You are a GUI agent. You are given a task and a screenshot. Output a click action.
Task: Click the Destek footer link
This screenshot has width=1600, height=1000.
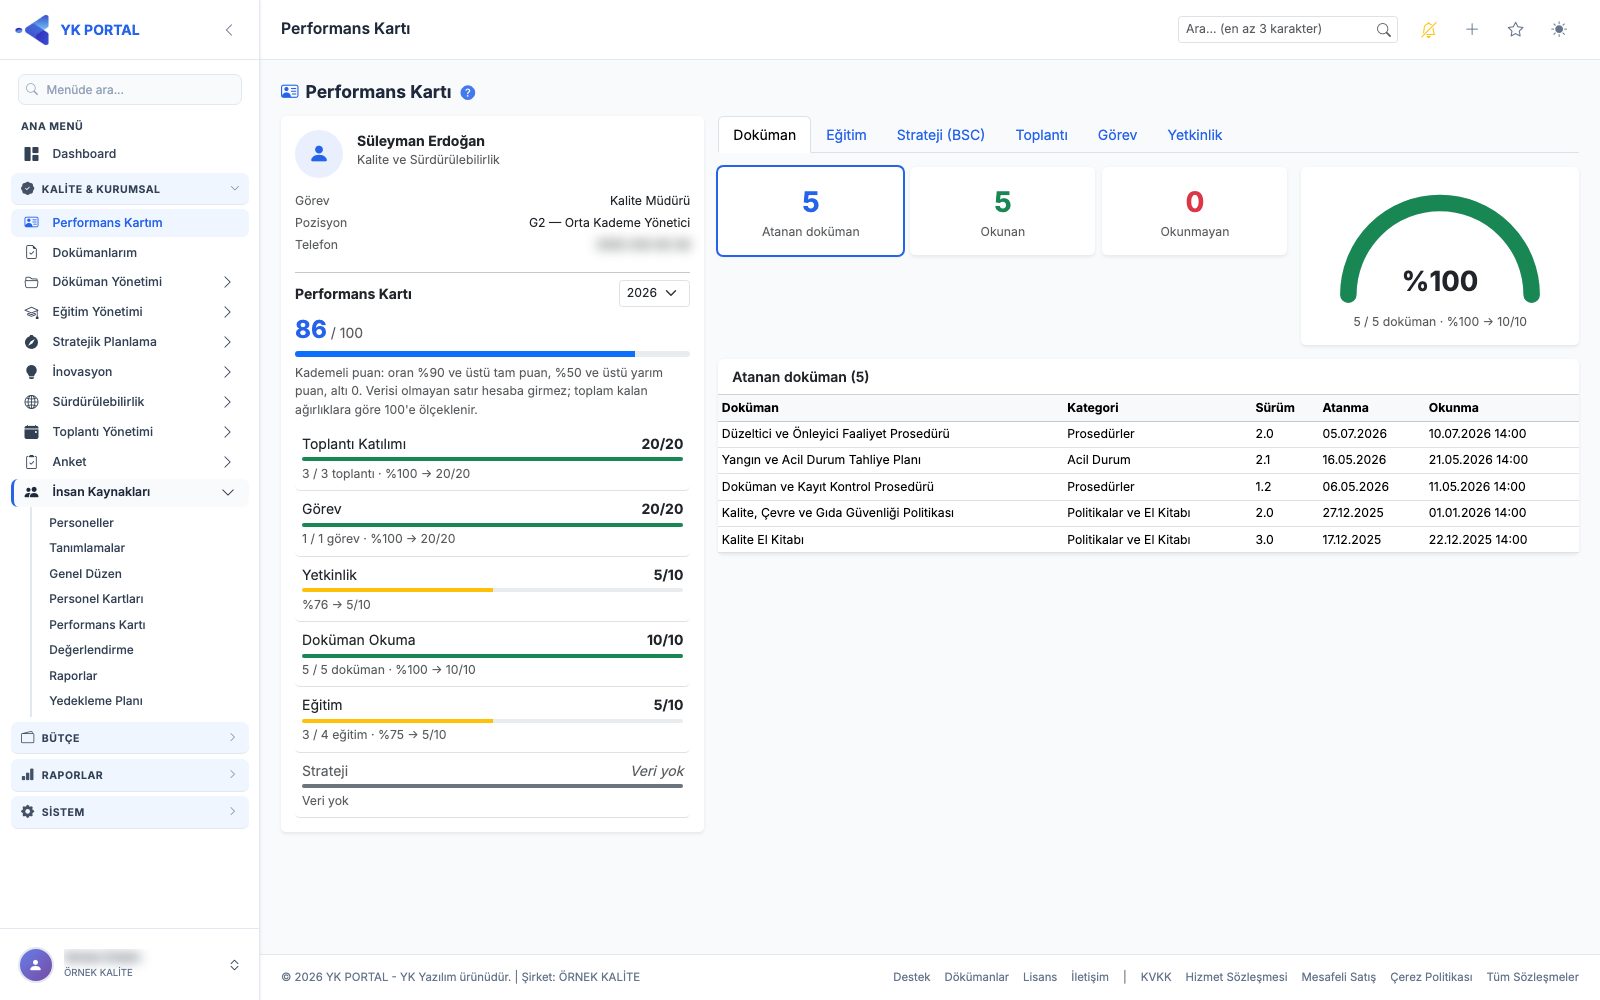911,977
